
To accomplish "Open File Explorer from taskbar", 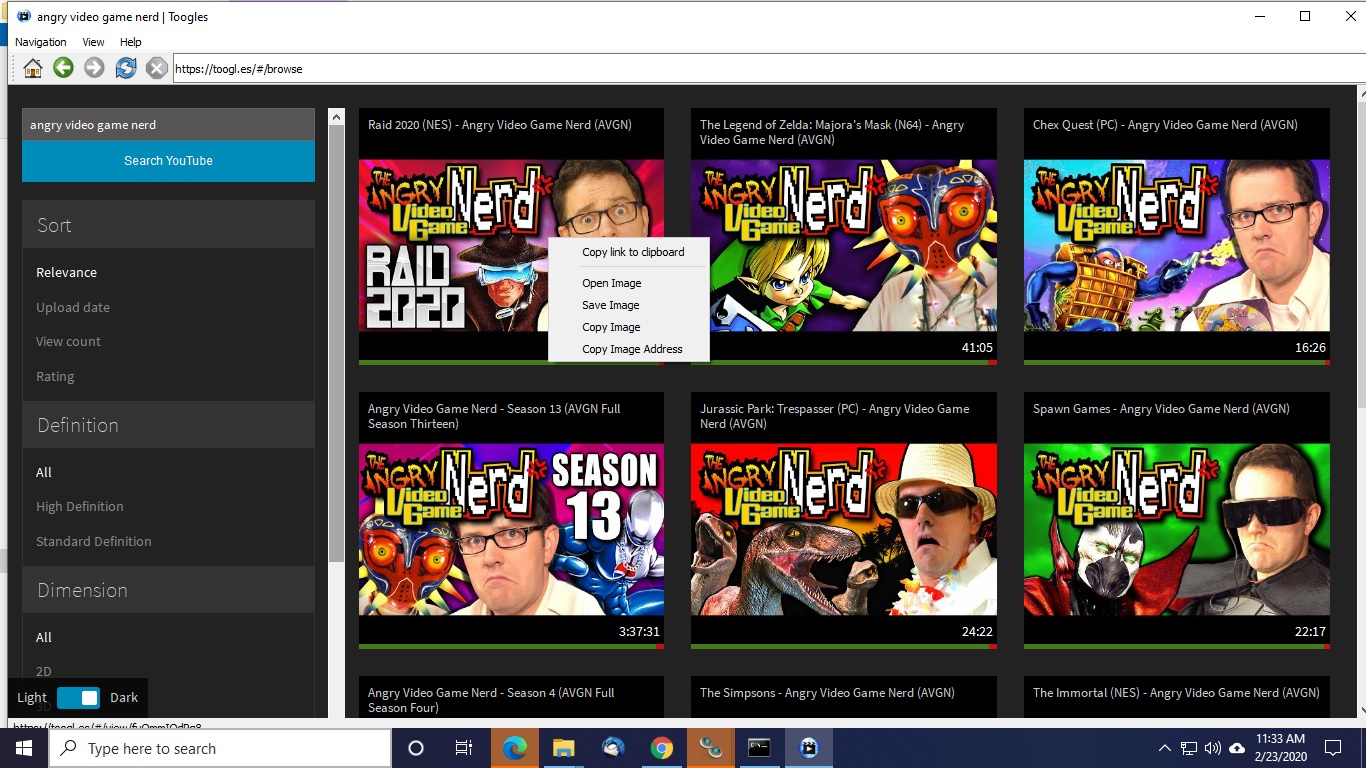I will tap(563, 748).
